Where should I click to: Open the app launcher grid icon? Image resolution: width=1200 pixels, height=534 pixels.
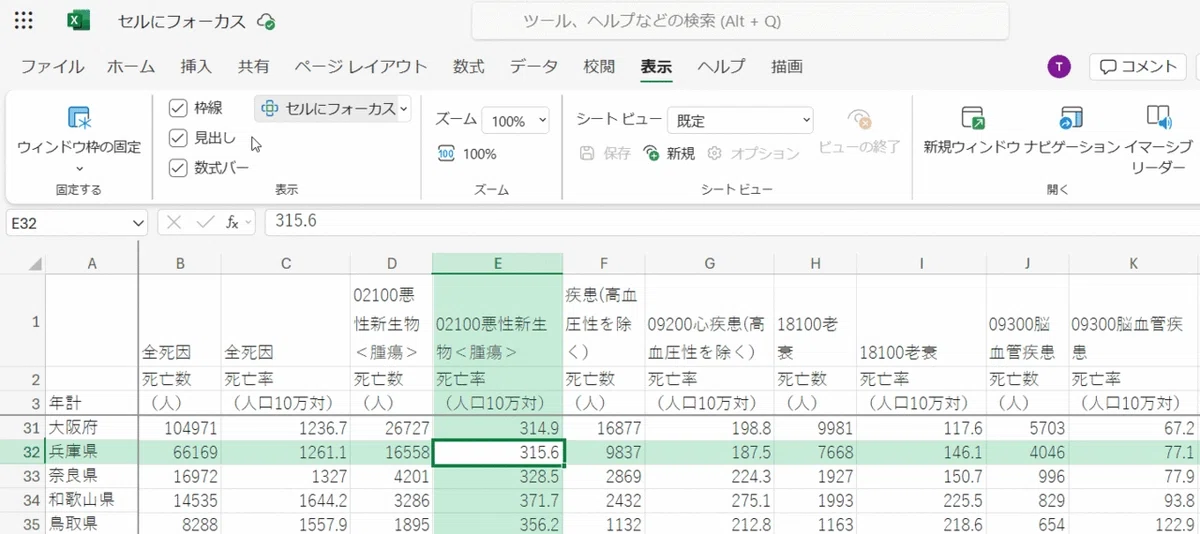[x=25, y=21]
